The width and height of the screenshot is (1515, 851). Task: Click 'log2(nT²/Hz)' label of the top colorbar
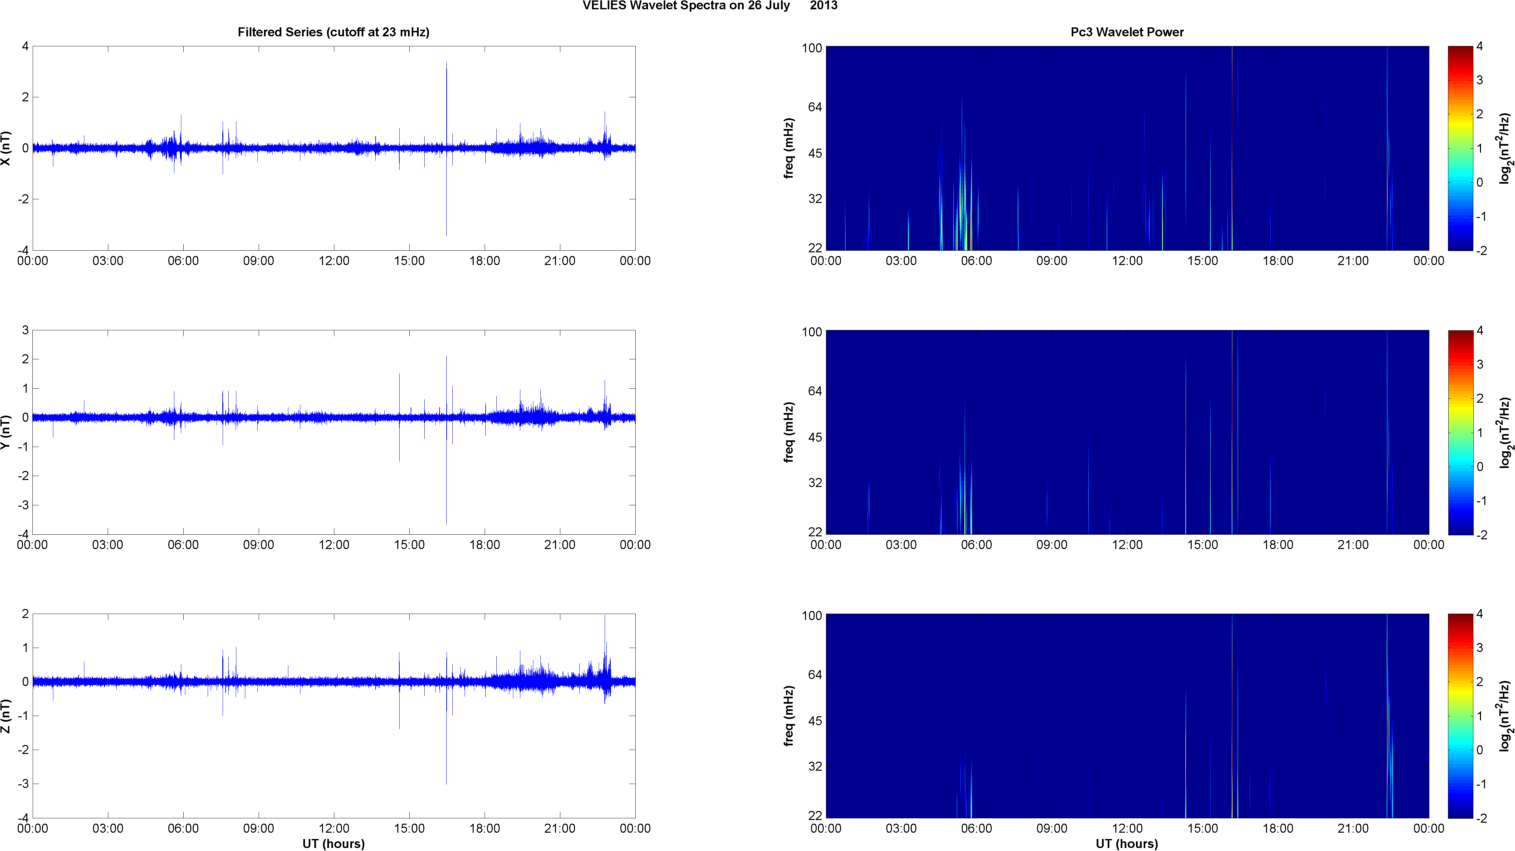pos(1504,148)
